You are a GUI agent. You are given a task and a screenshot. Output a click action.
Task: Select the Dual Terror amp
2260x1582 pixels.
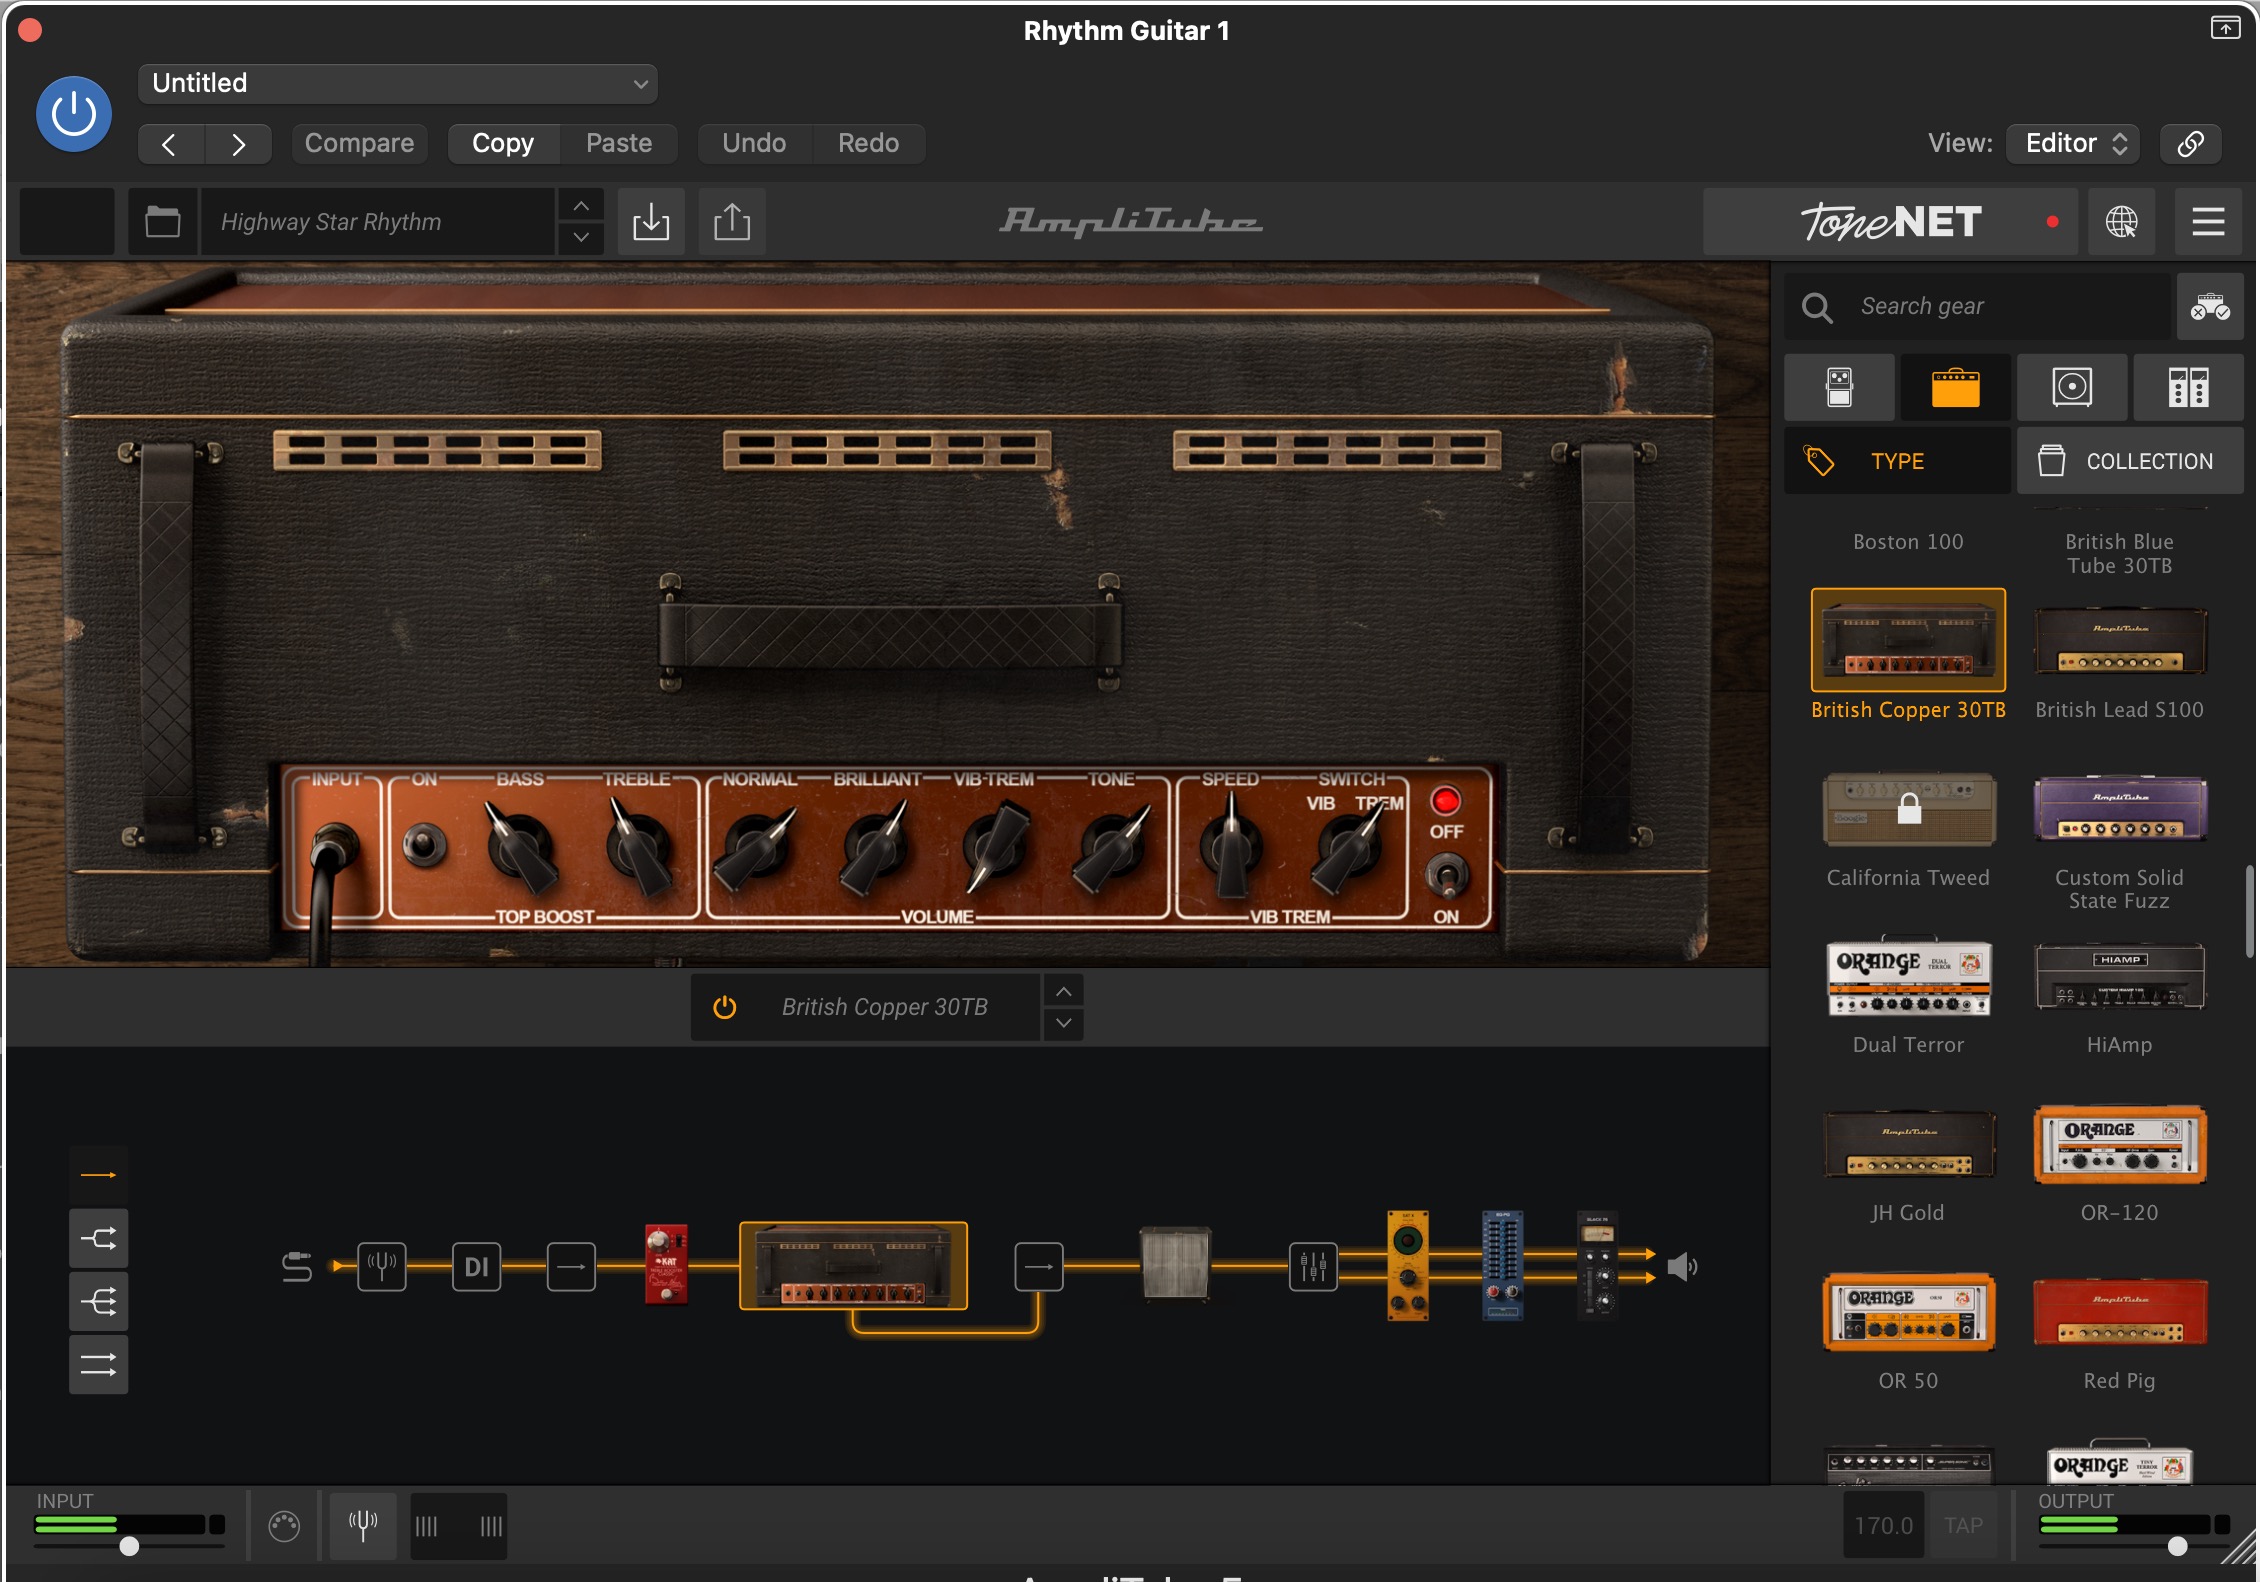tap(1908, 976)
